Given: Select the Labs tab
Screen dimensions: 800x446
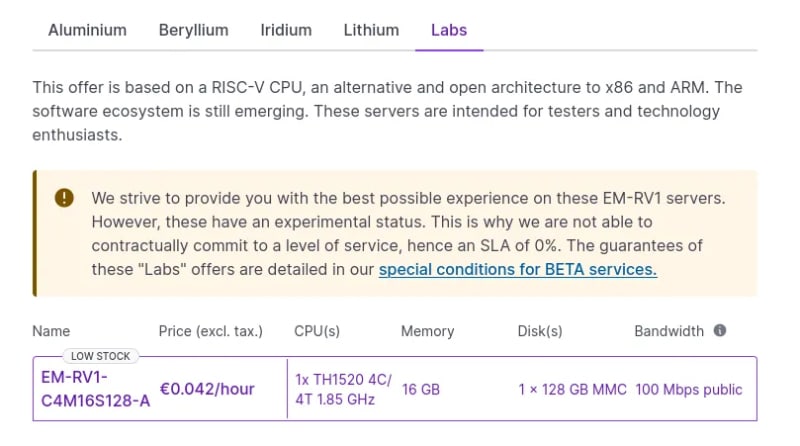Looking at the screenshot, I should pos(449,30).
